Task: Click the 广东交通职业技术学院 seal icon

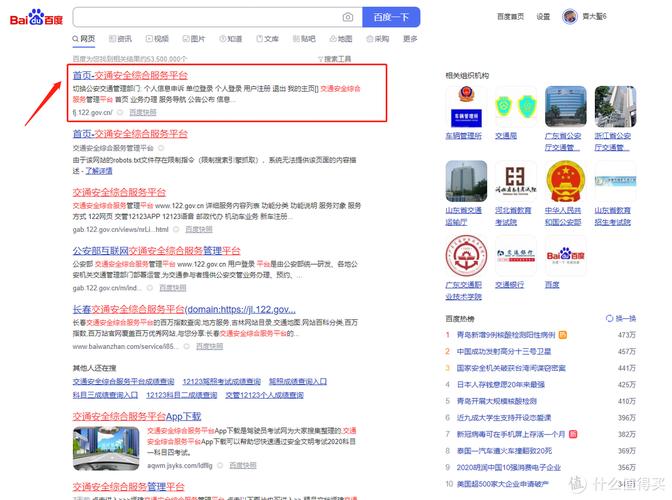Action: 466,256
